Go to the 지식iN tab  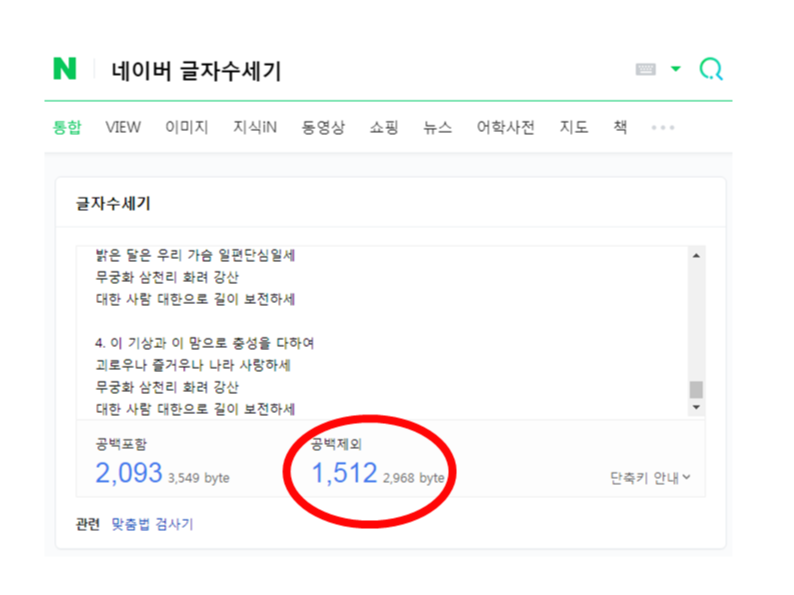255,127
